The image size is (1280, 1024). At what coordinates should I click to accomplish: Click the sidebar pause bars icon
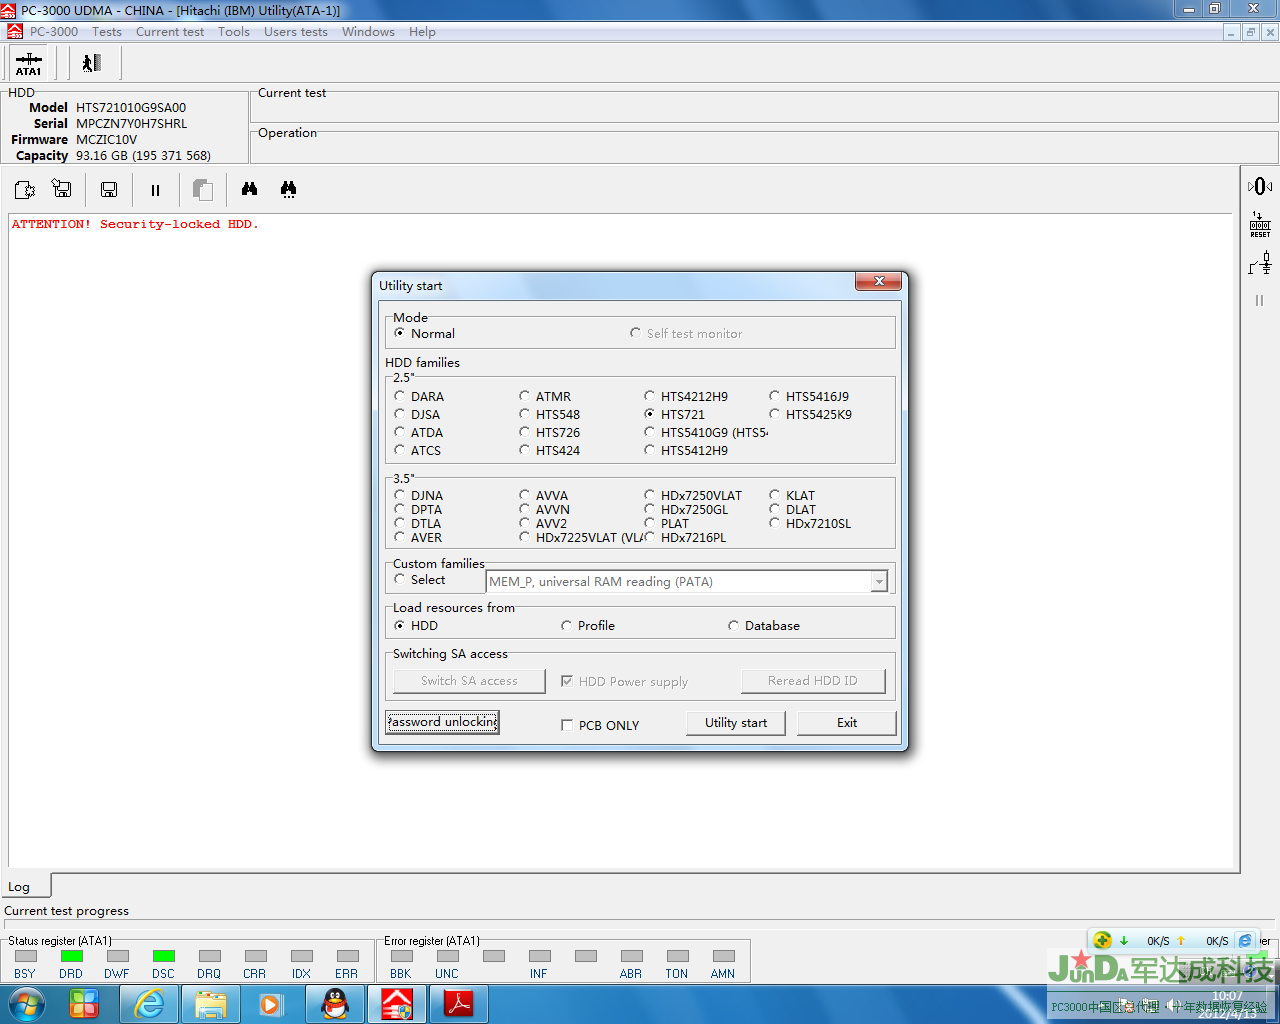click(1259, 300)
